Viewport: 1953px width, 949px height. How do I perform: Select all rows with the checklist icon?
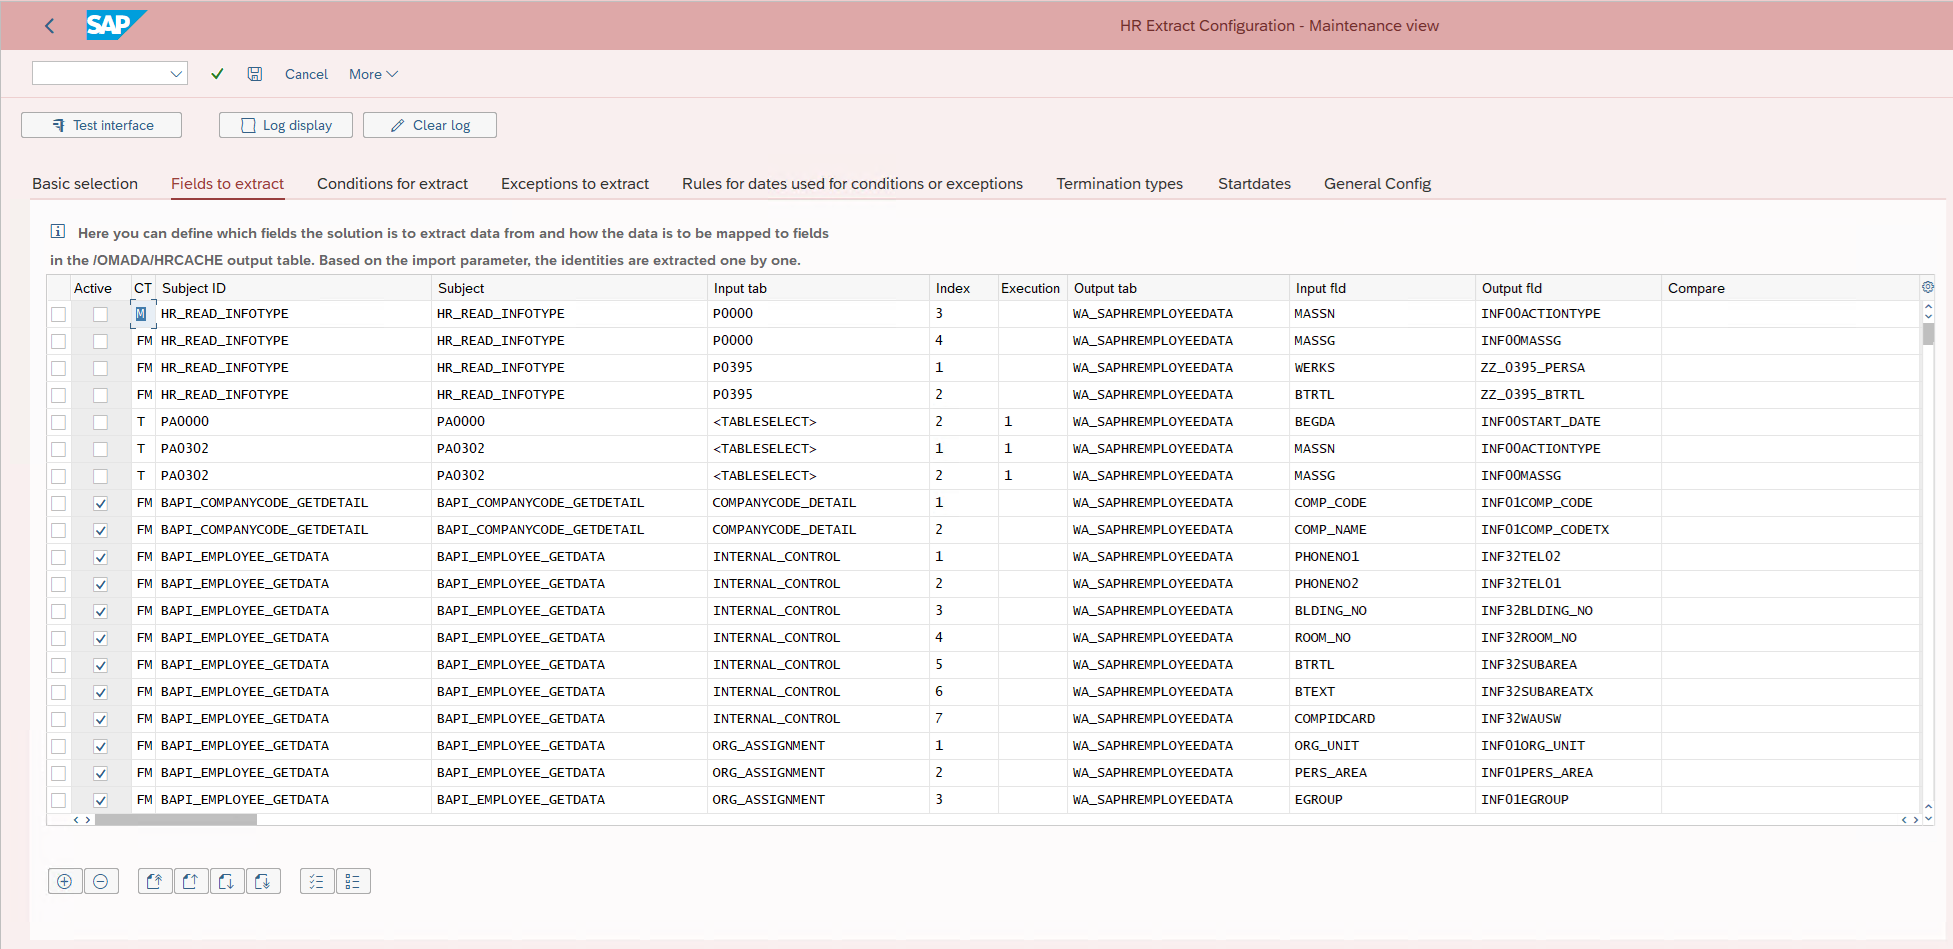pos(317,881)
